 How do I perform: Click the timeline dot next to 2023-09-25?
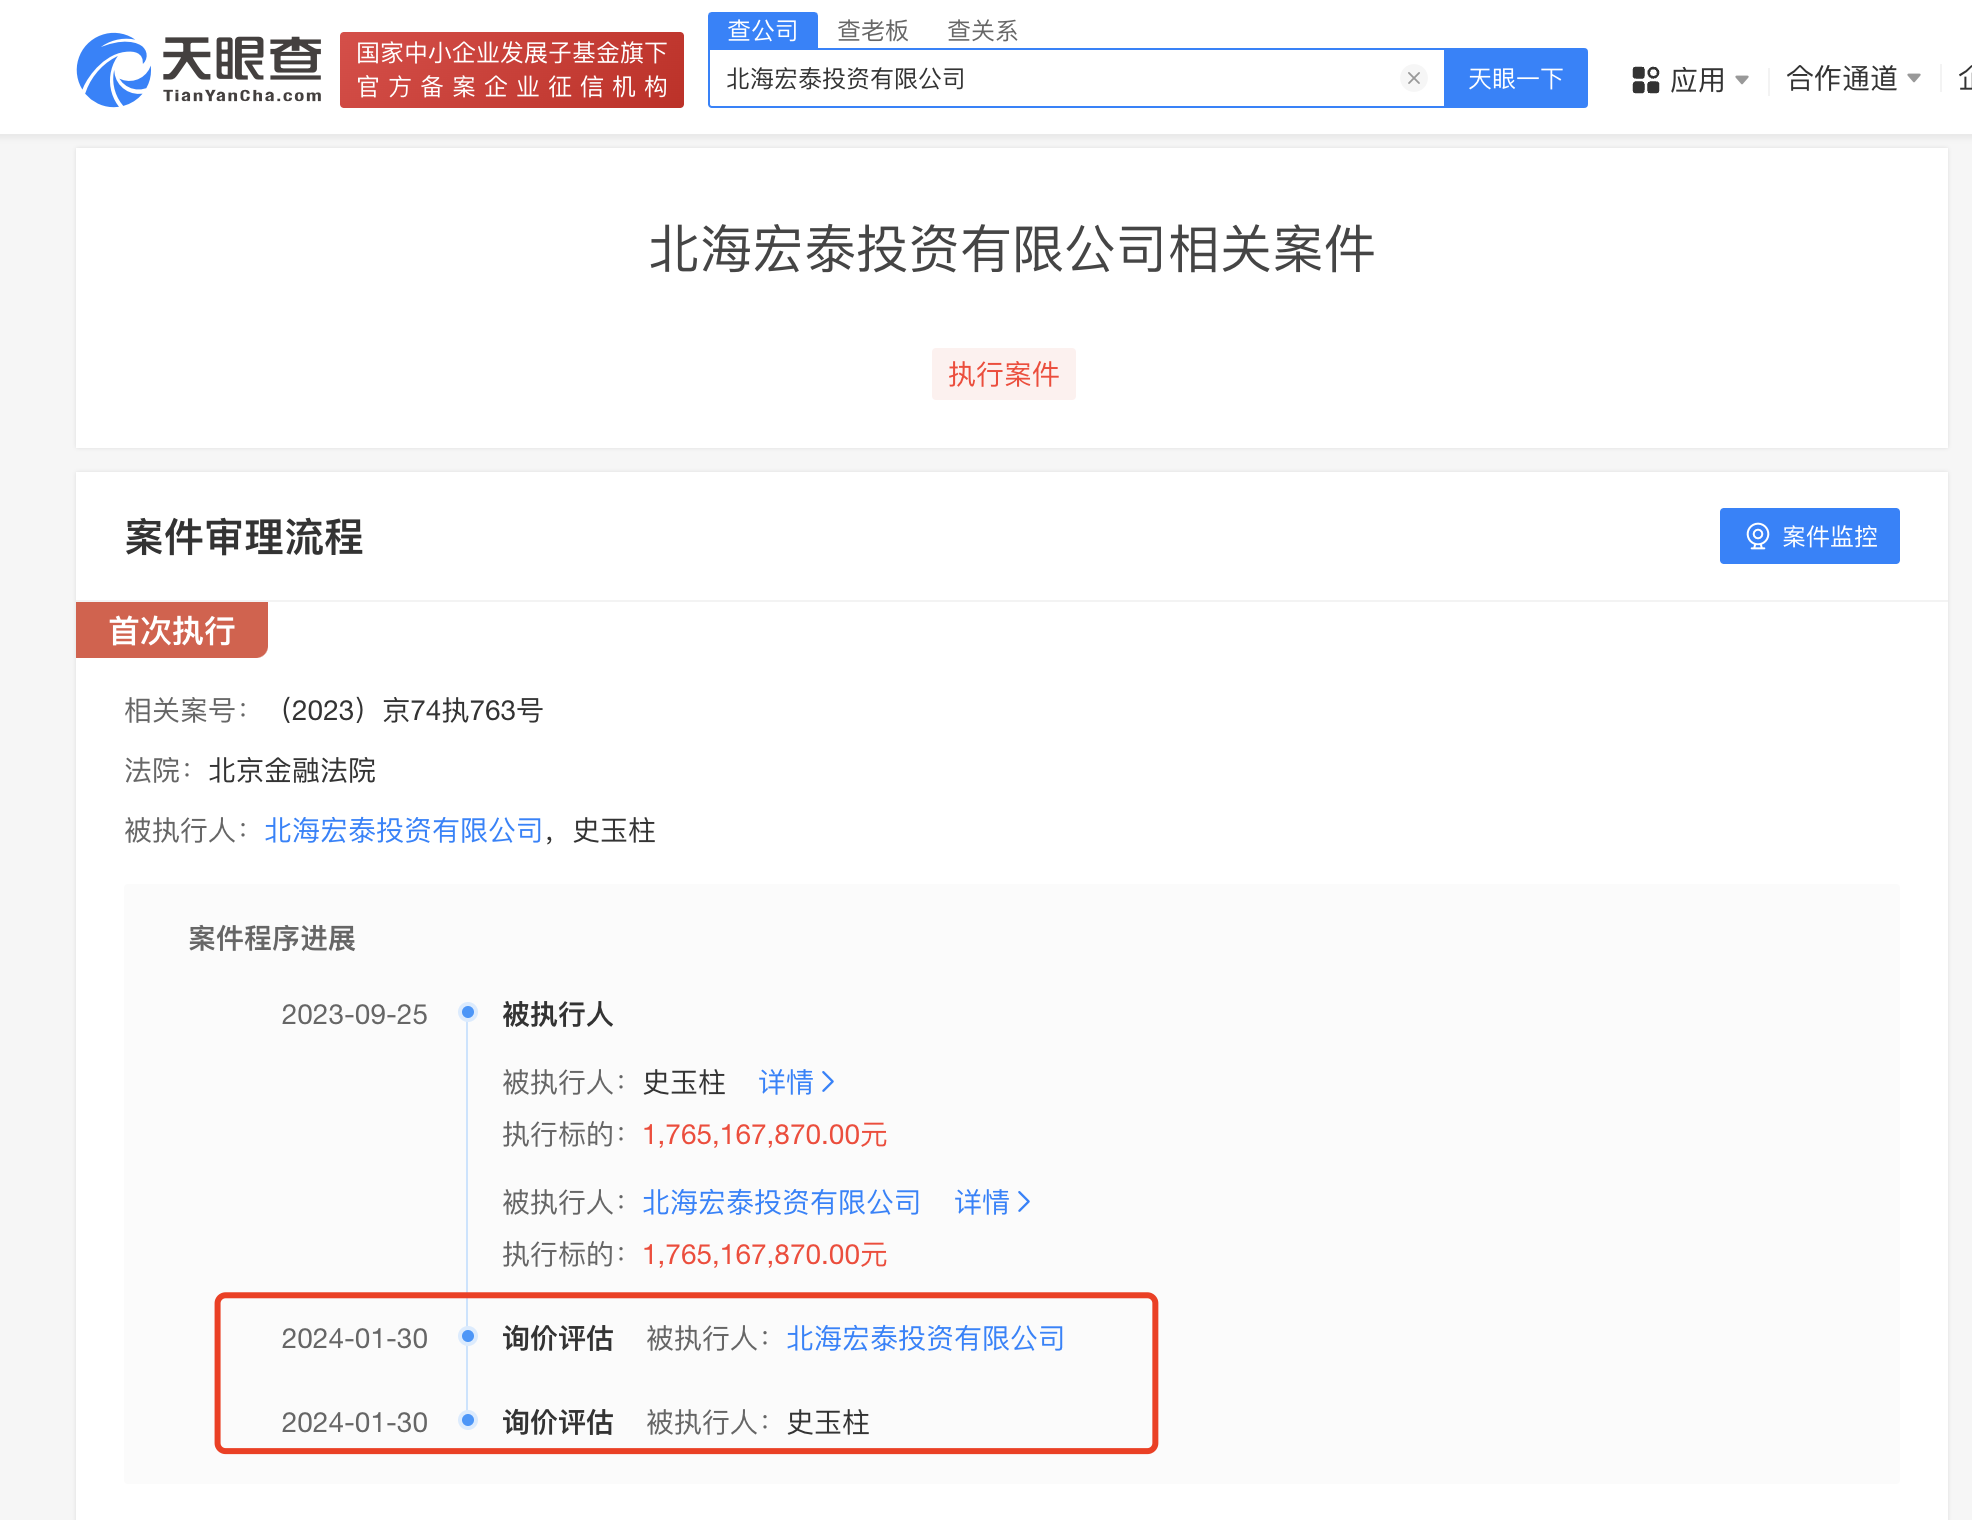point(467,1013)
